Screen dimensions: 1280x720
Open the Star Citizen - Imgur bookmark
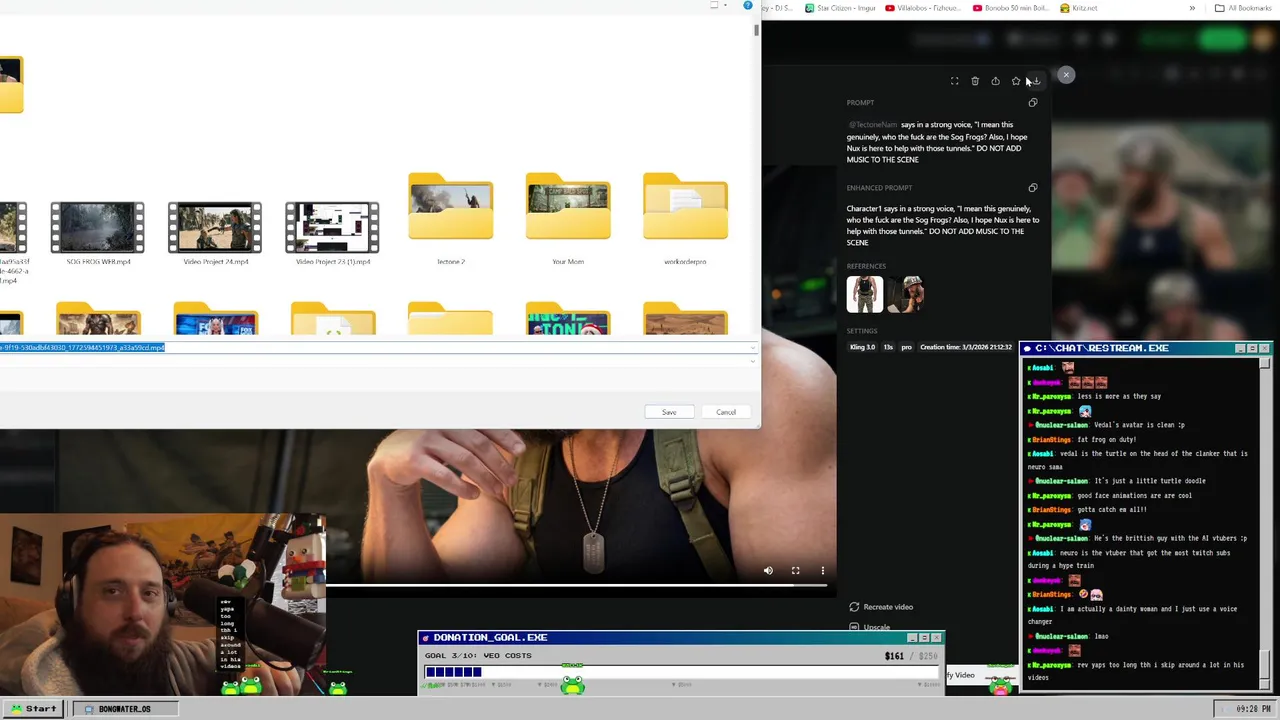click(x=840, y=8)
